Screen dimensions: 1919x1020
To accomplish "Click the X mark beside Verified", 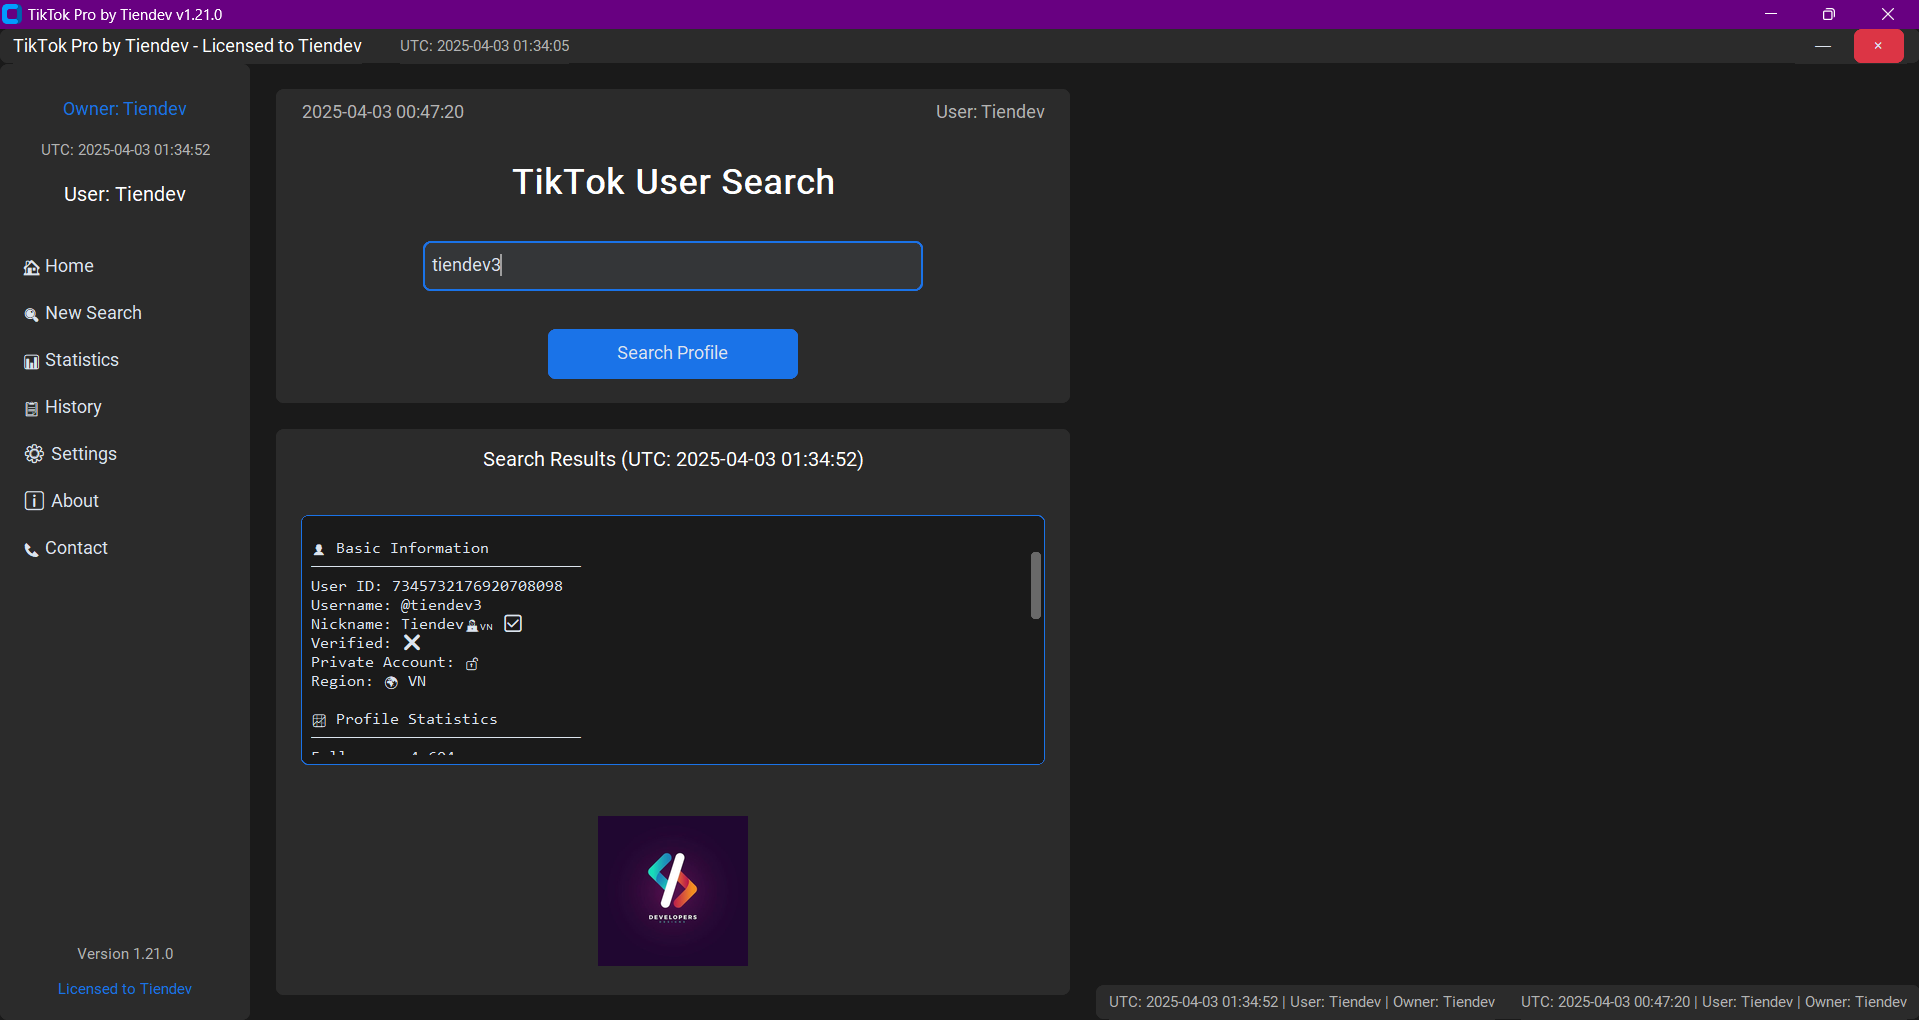I will [411, 643].
